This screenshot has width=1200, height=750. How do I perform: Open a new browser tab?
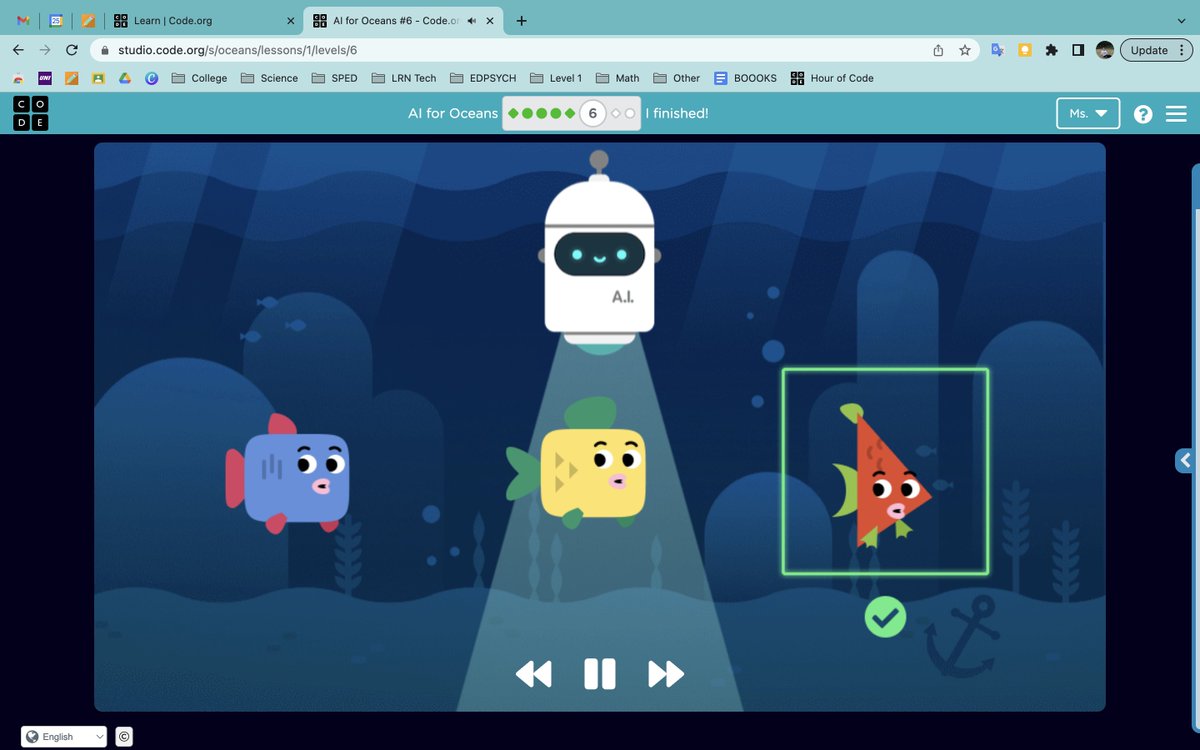pyautogui.click(x=521, y=20)
